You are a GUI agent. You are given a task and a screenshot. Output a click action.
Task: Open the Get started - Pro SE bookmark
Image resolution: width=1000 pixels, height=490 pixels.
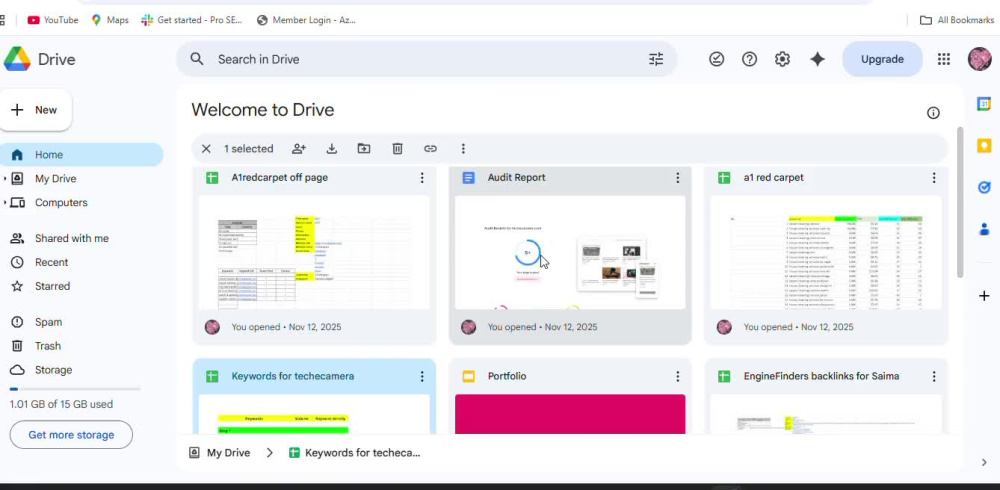pyautogui.click(x=192, y=20)
